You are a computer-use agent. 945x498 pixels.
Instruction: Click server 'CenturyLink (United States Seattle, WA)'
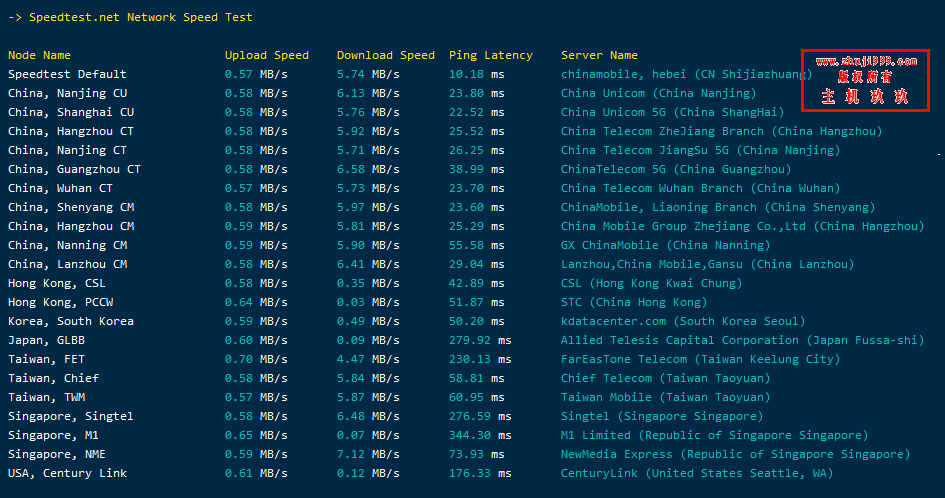[697, 473]
